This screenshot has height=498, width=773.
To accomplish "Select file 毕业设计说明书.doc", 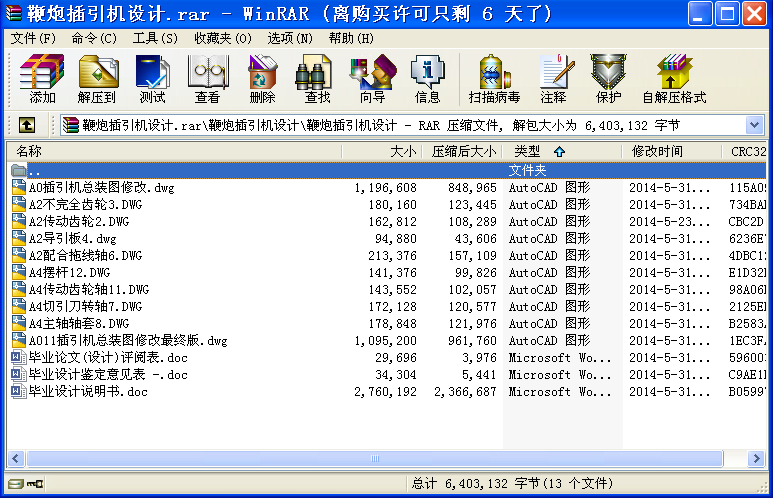I will point(88,392).
